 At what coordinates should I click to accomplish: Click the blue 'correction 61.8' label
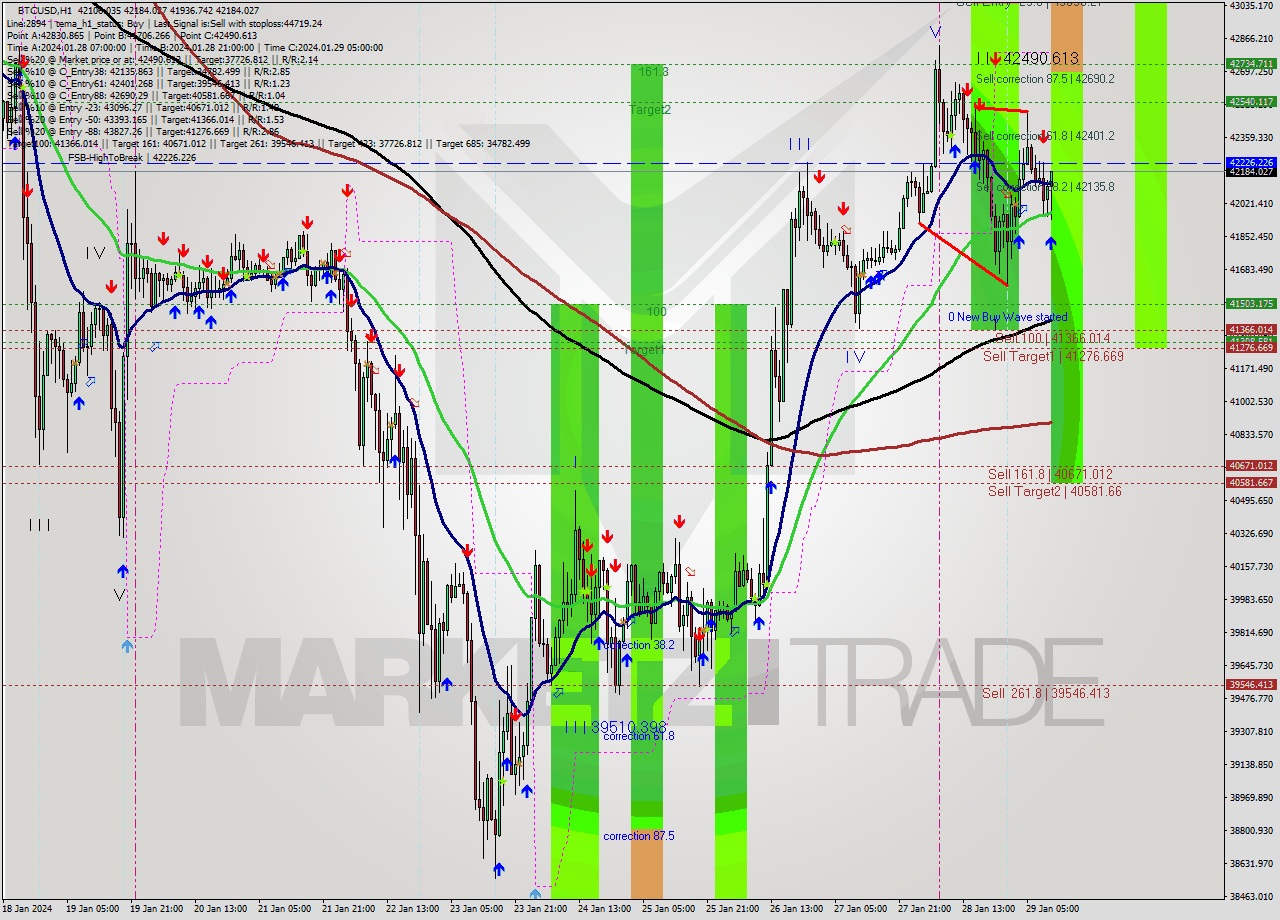(x=639, y=736)
